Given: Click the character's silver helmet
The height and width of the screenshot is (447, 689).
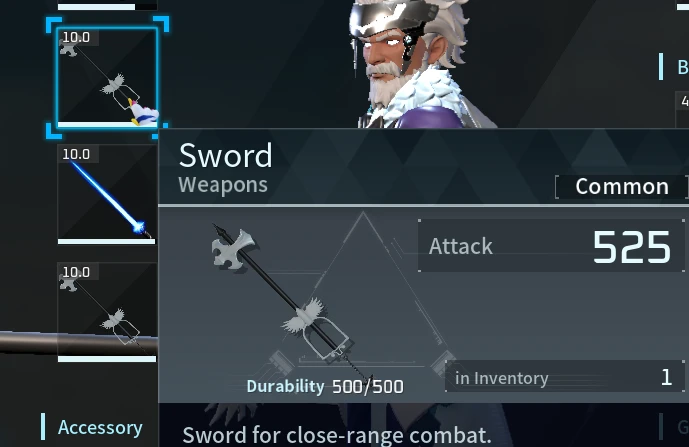Looking at the screenshot, I should pos(388,20).
